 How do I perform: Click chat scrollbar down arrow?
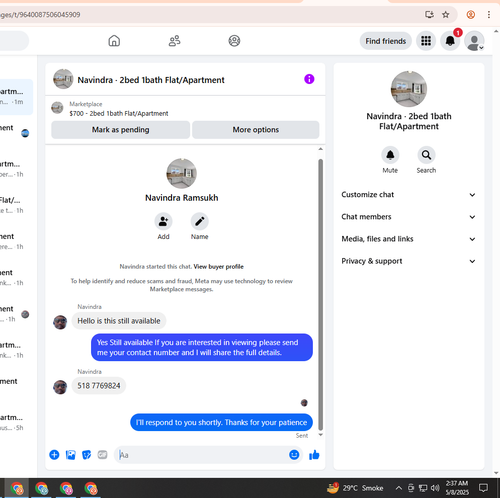(320, 434)
